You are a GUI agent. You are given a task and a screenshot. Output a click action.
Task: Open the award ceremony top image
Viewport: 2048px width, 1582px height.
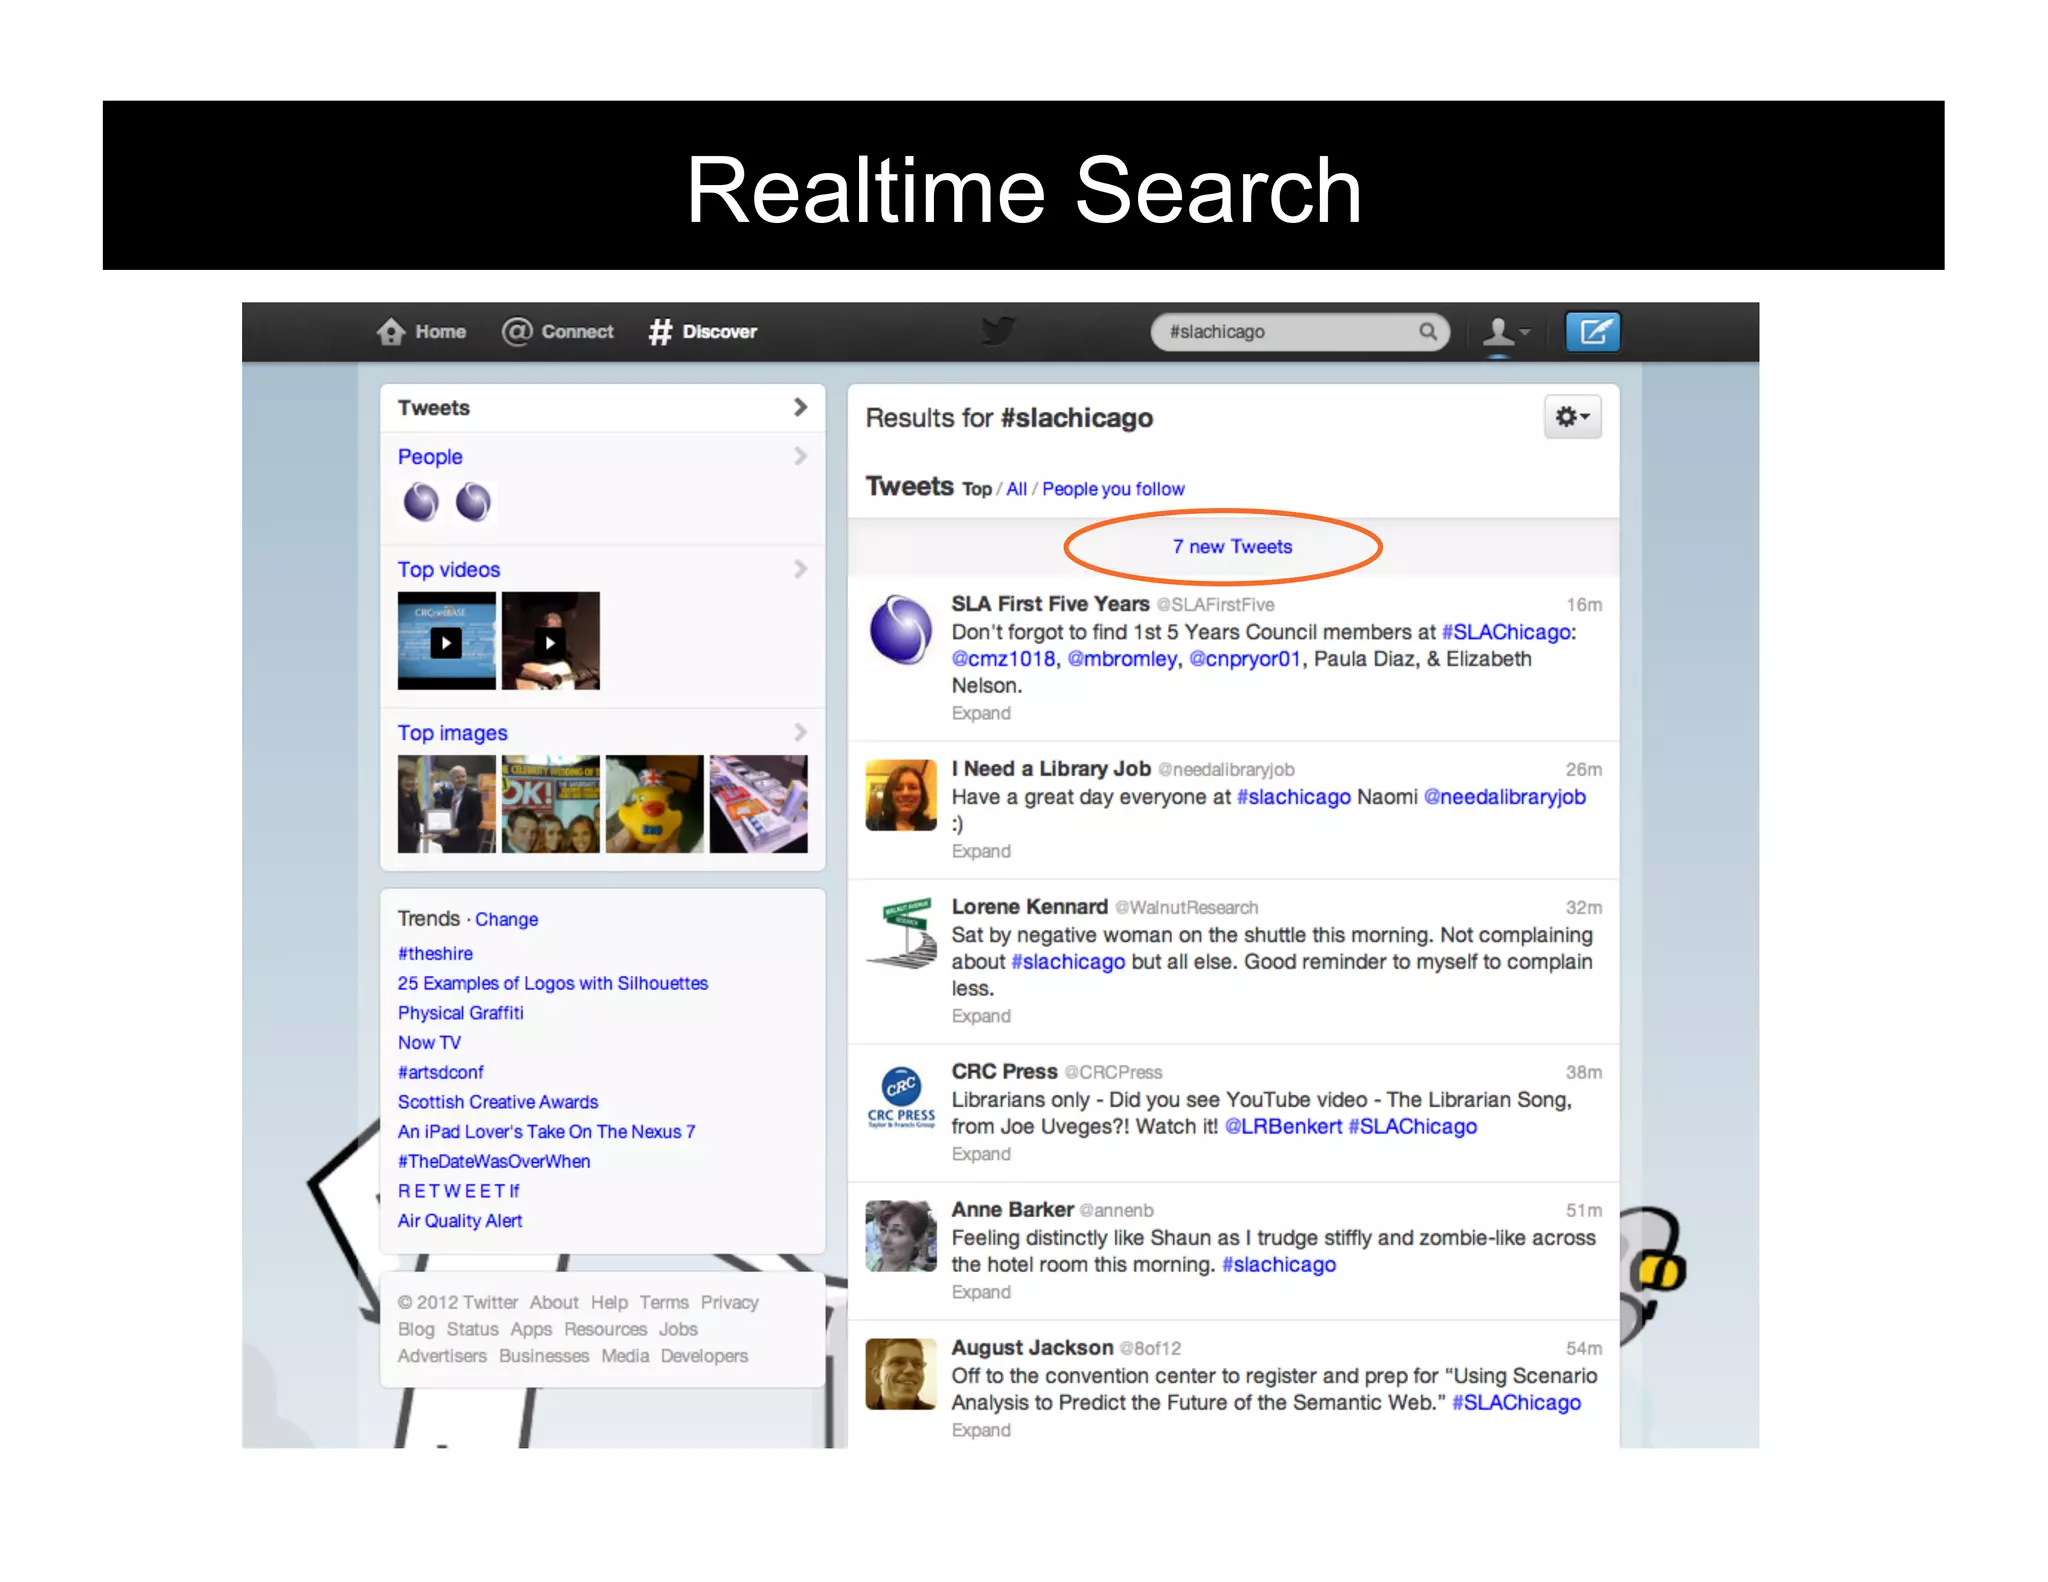(x=446, y=804)
